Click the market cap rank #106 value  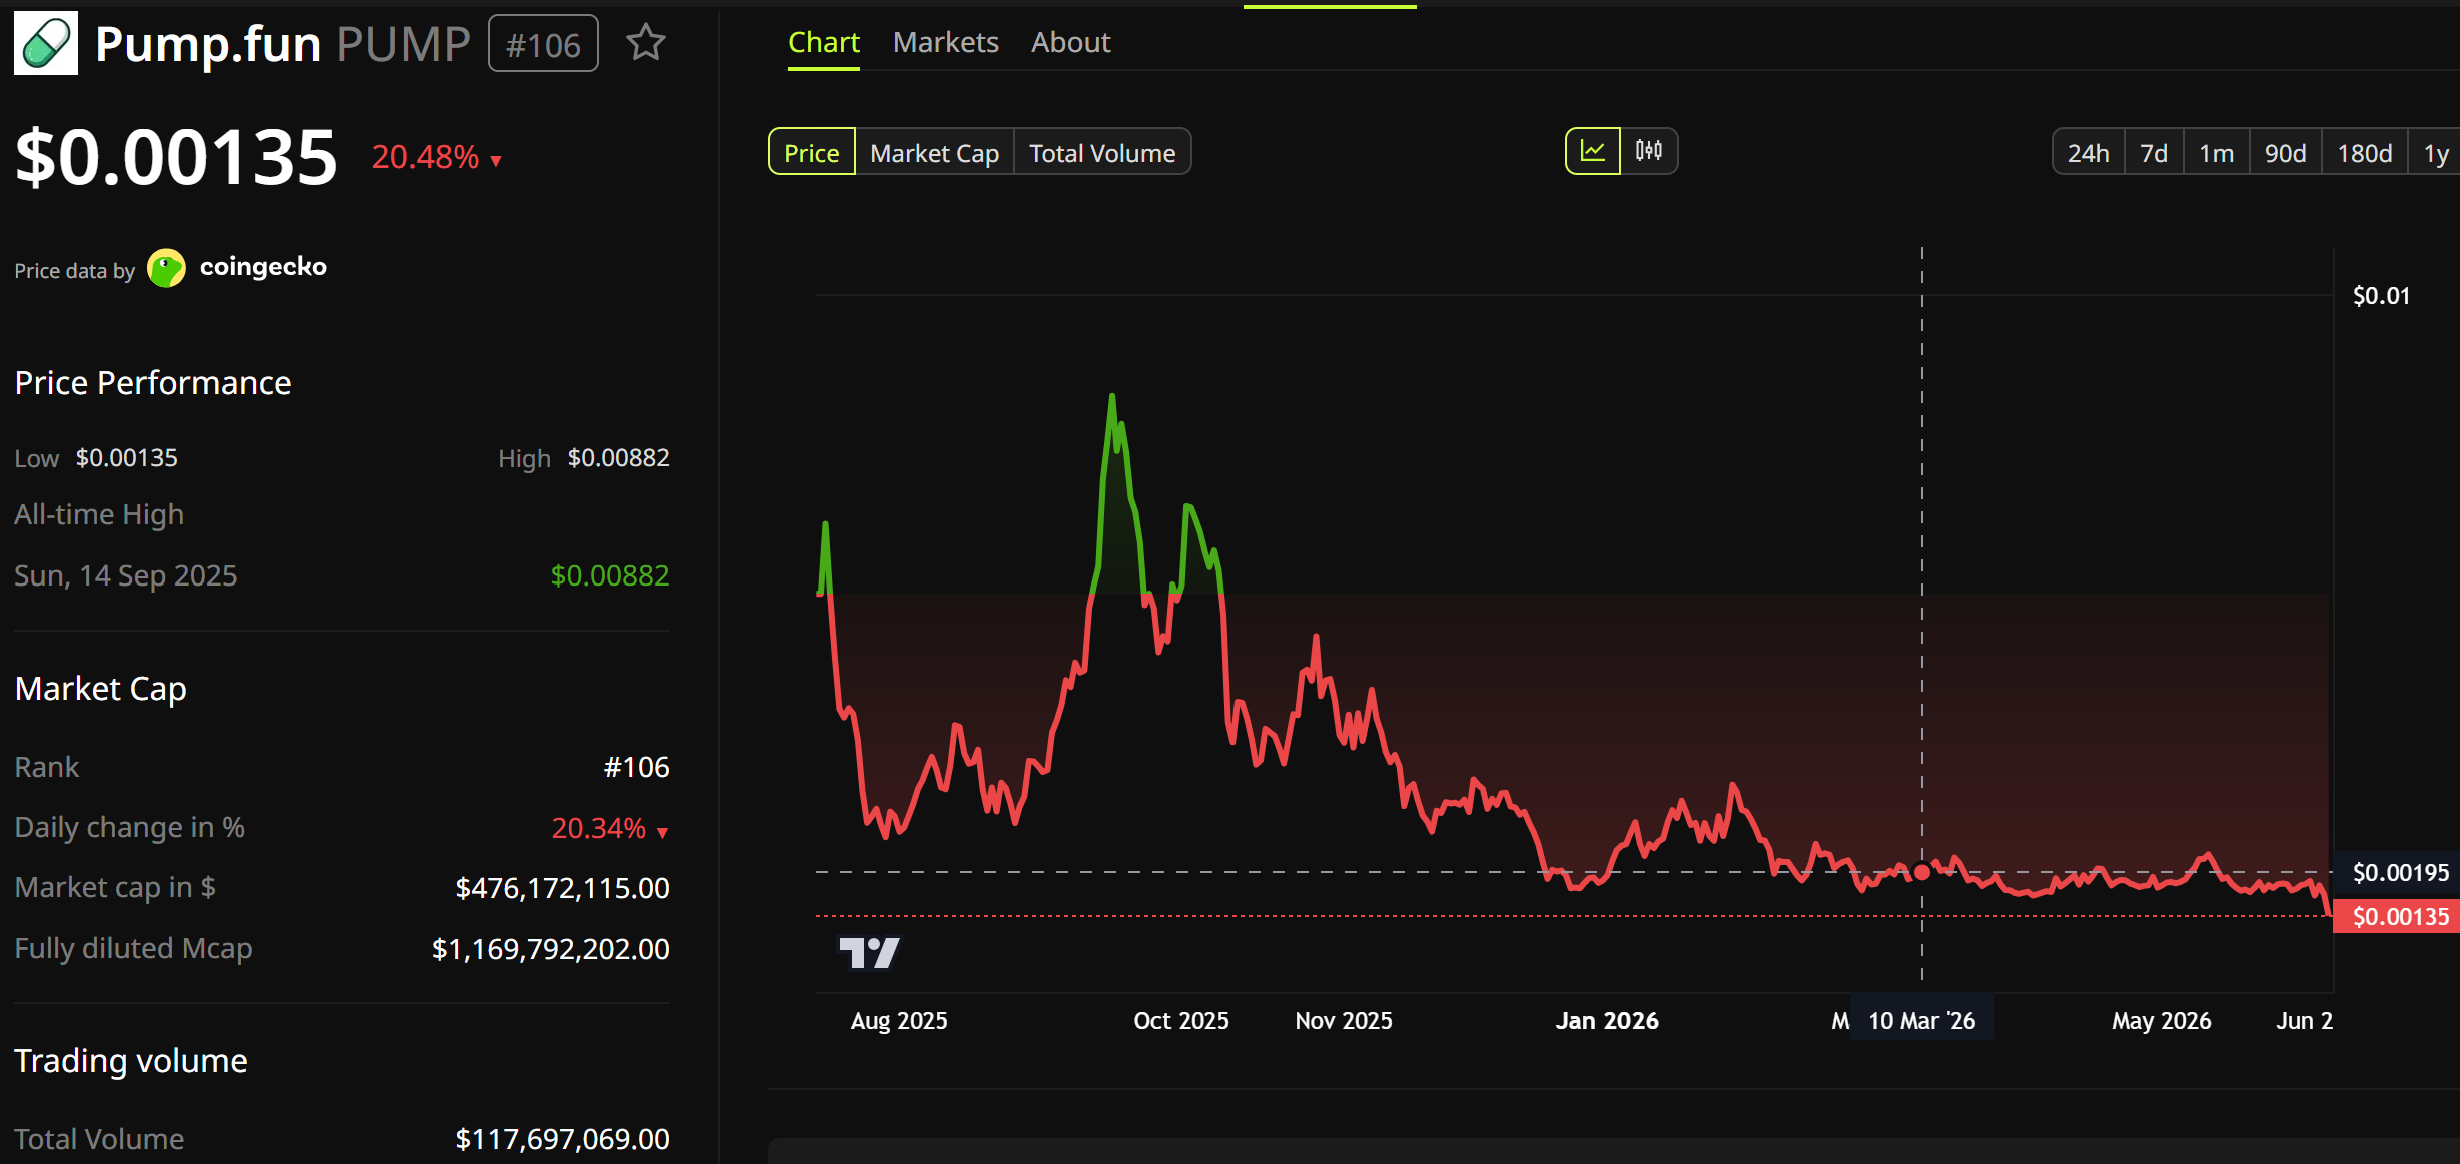coord(637,767)
